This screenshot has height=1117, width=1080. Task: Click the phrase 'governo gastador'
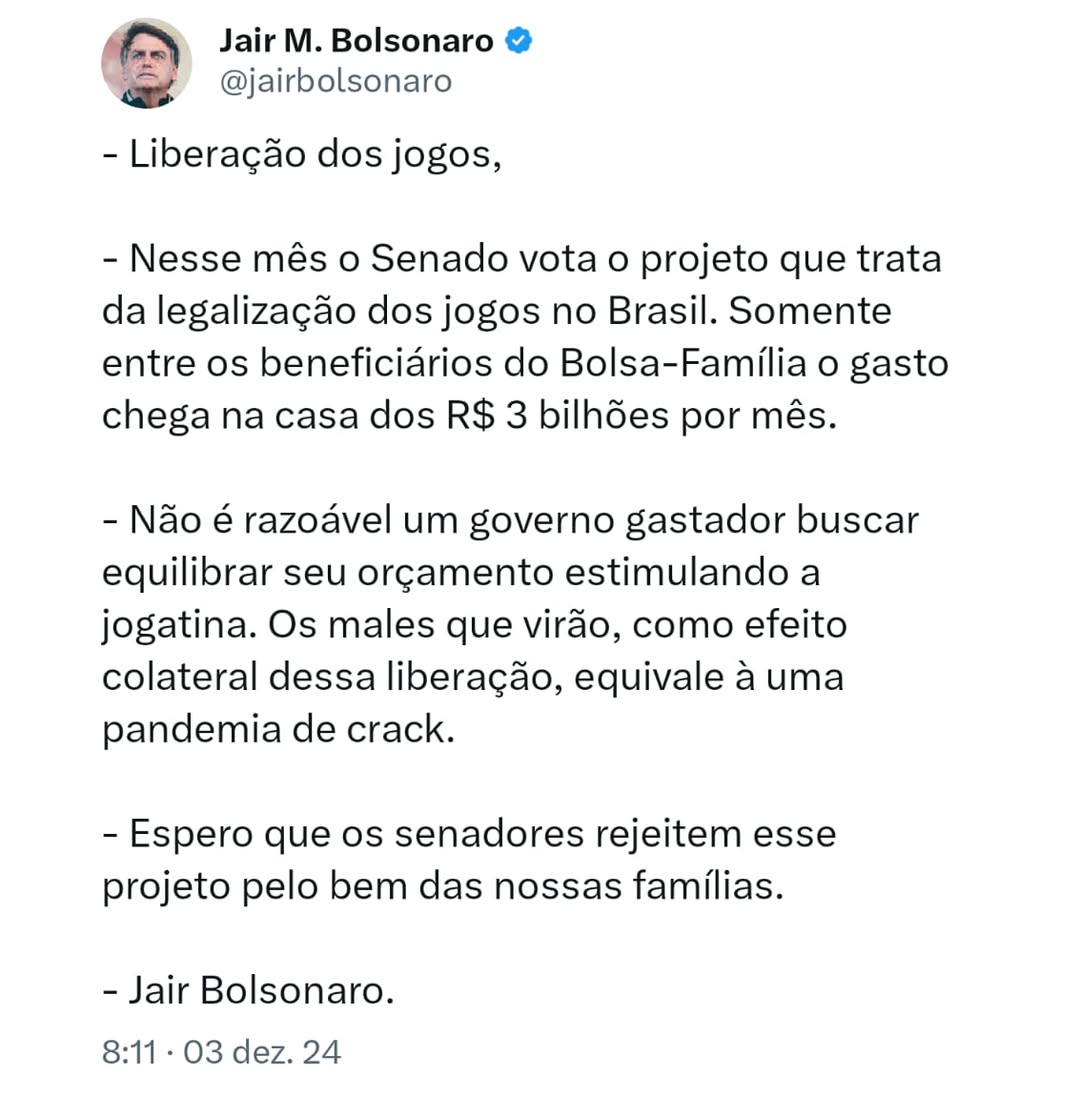click(x=627, y=521)
